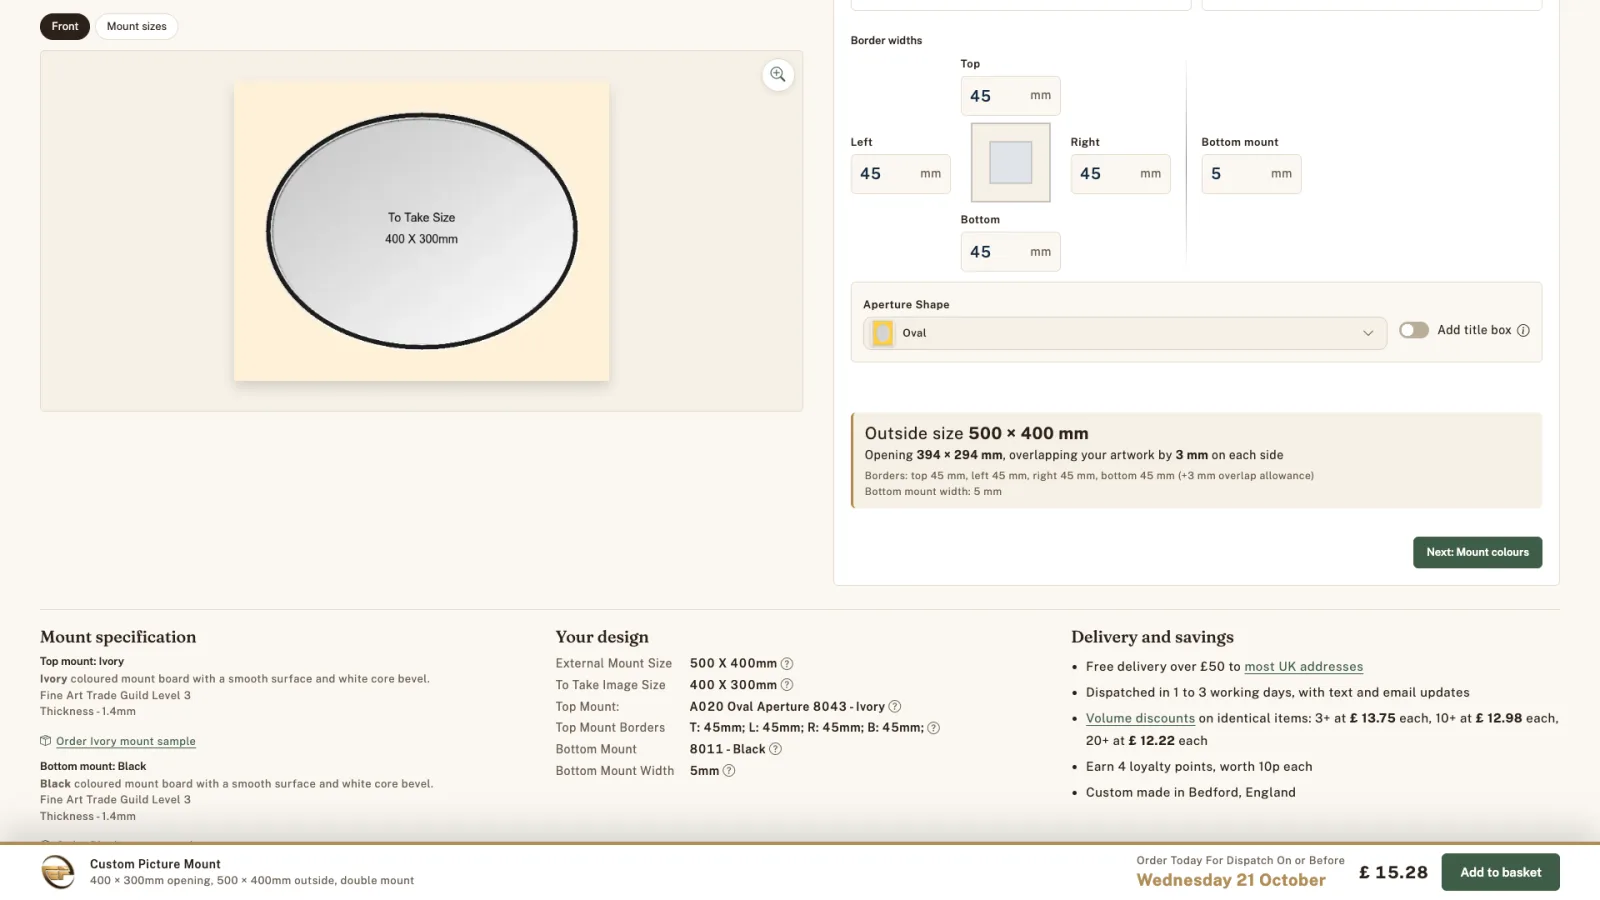Open help icon beside 8011 - Black
Screen dimensions: 1600x900
(775, 749)
